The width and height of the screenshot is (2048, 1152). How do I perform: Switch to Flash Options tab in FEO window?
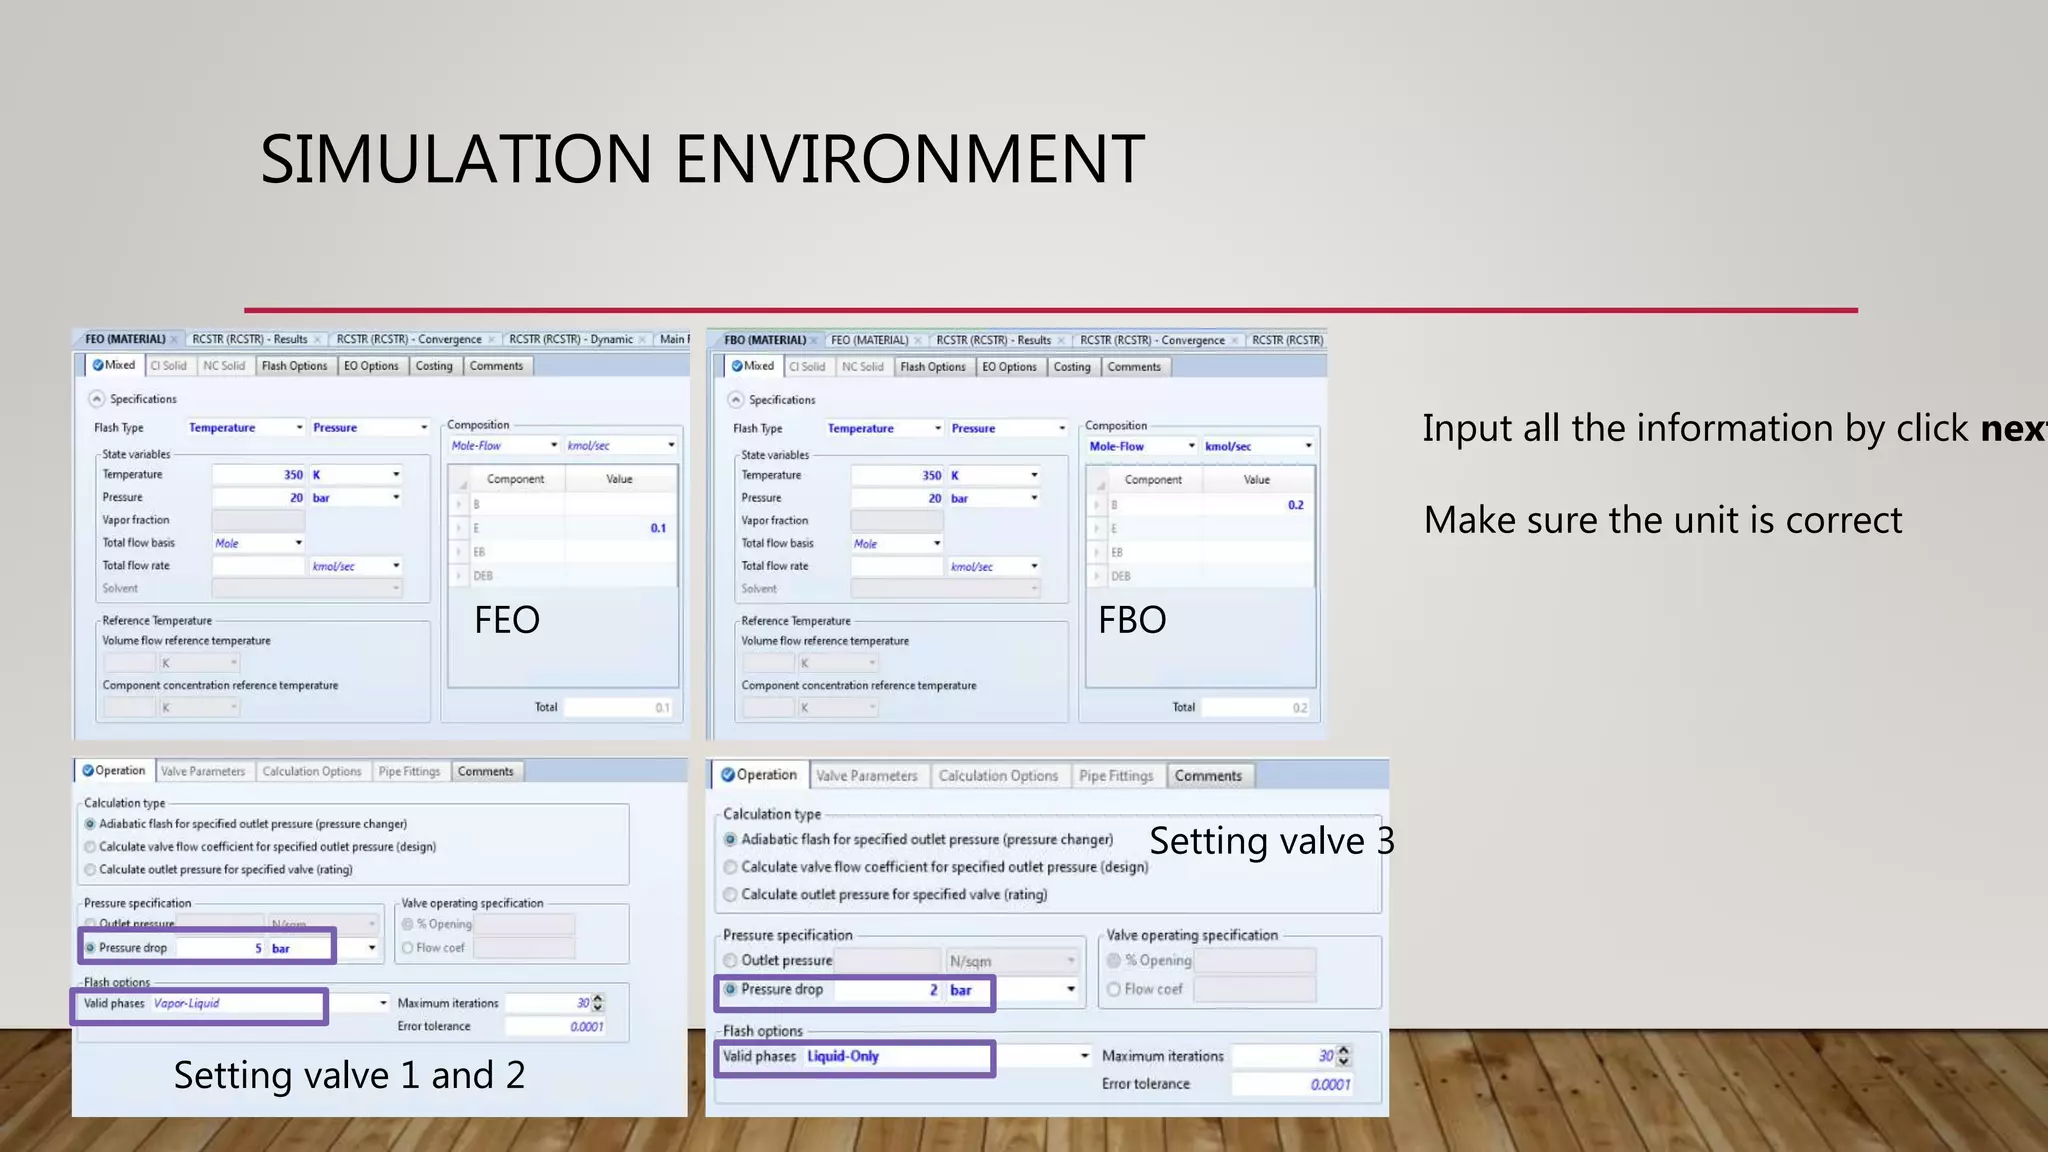tap(294, 366)
